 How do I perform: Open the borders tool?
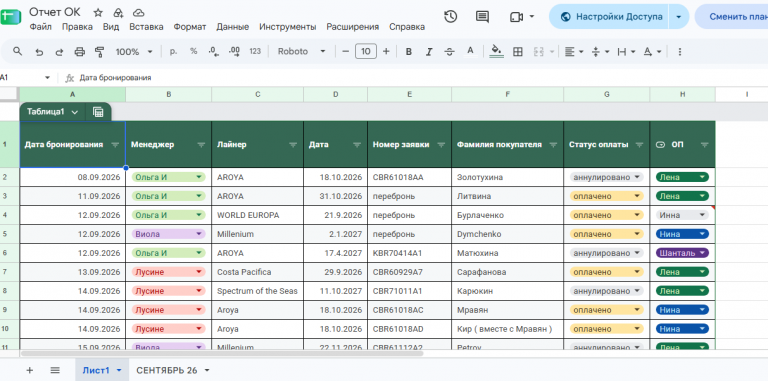518,52
